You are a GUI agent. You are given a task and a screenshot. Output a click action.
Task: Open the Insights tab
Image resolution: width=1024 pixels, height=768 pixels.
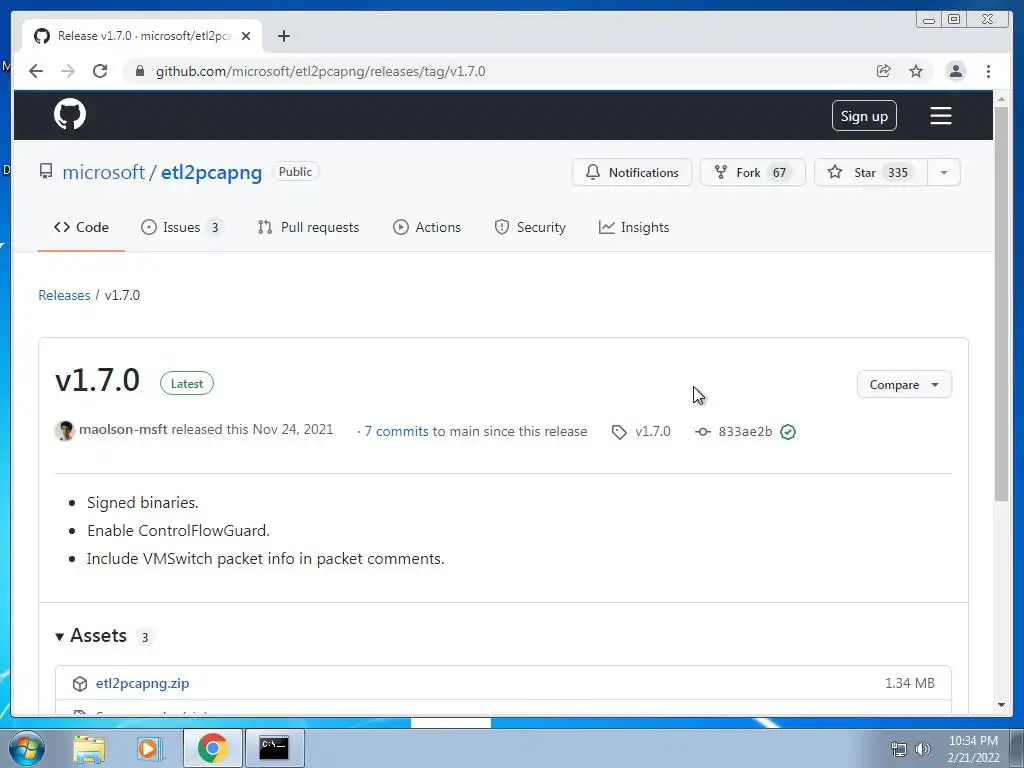click(x=634, y=227)
